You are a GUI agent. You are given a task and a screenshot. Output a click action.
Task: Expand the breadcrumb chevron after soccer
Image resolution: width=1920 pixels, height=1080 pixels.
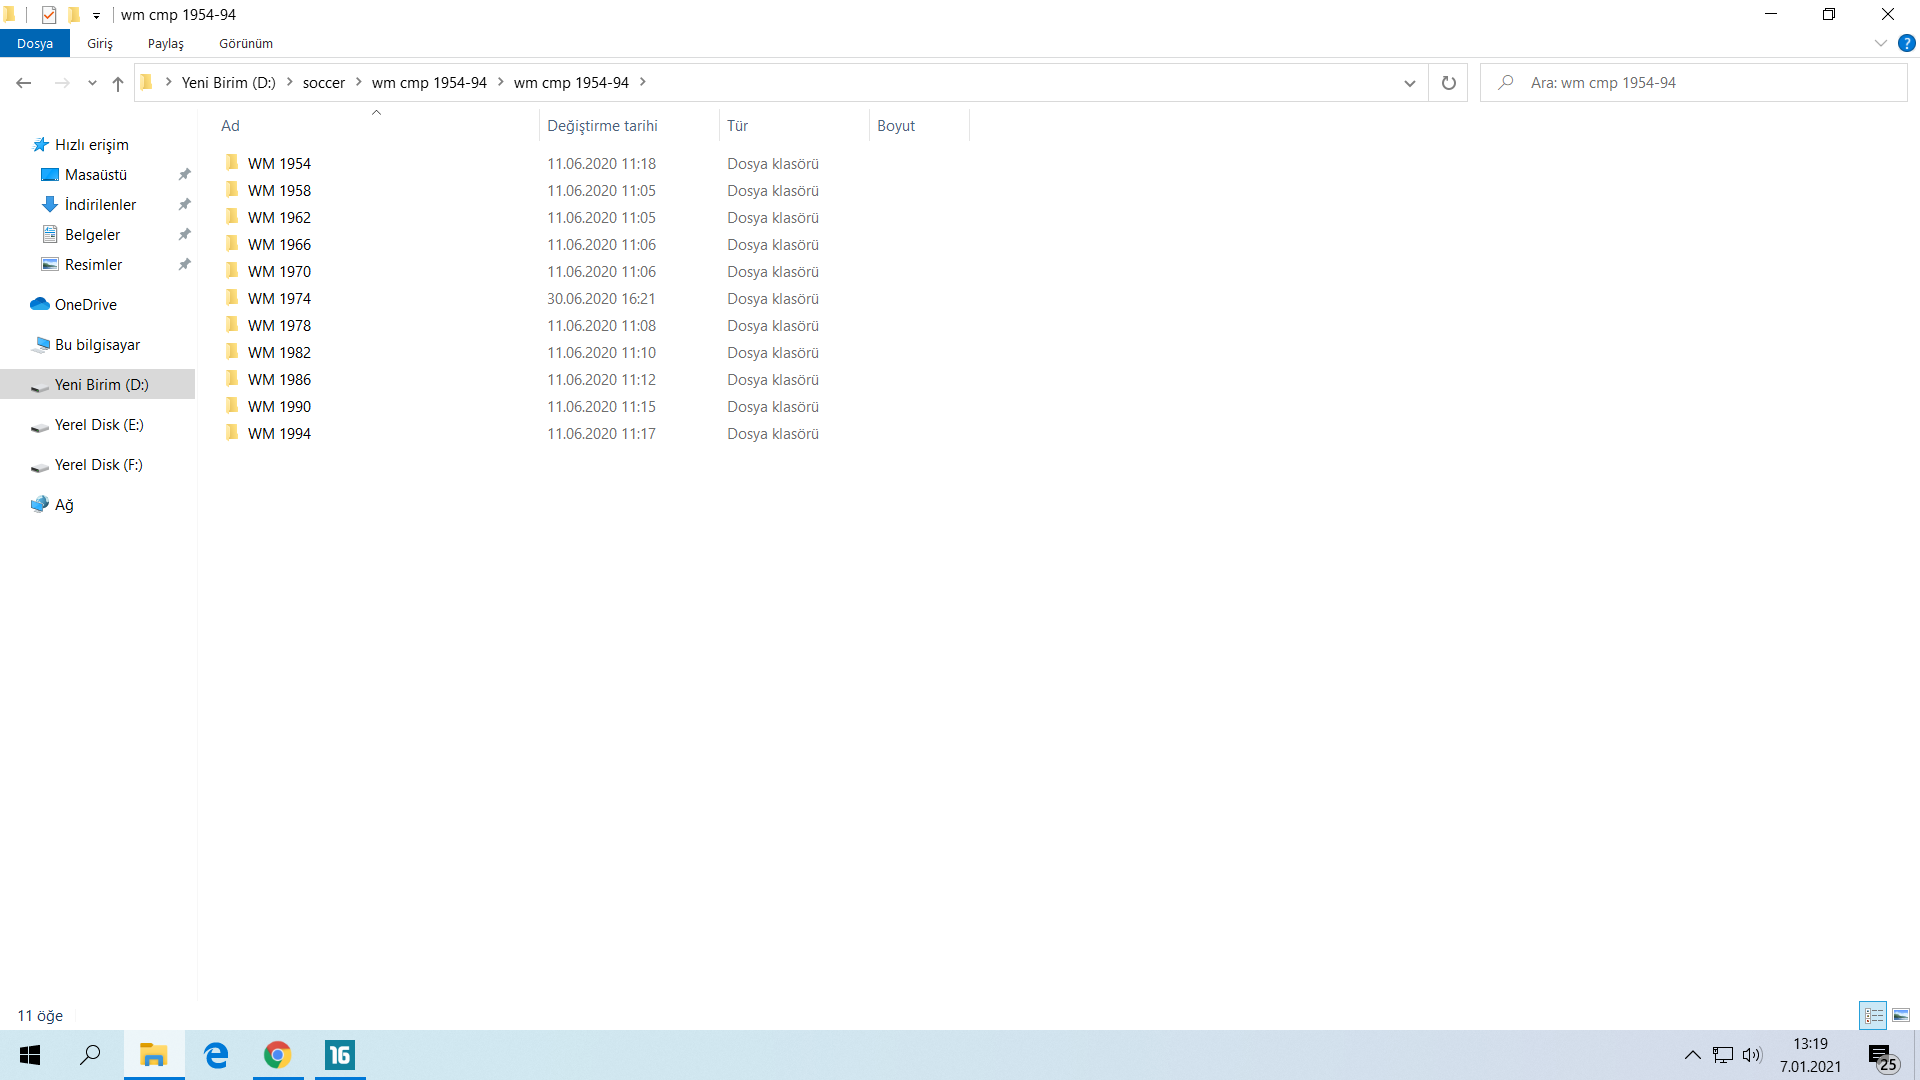pos(358,82)
